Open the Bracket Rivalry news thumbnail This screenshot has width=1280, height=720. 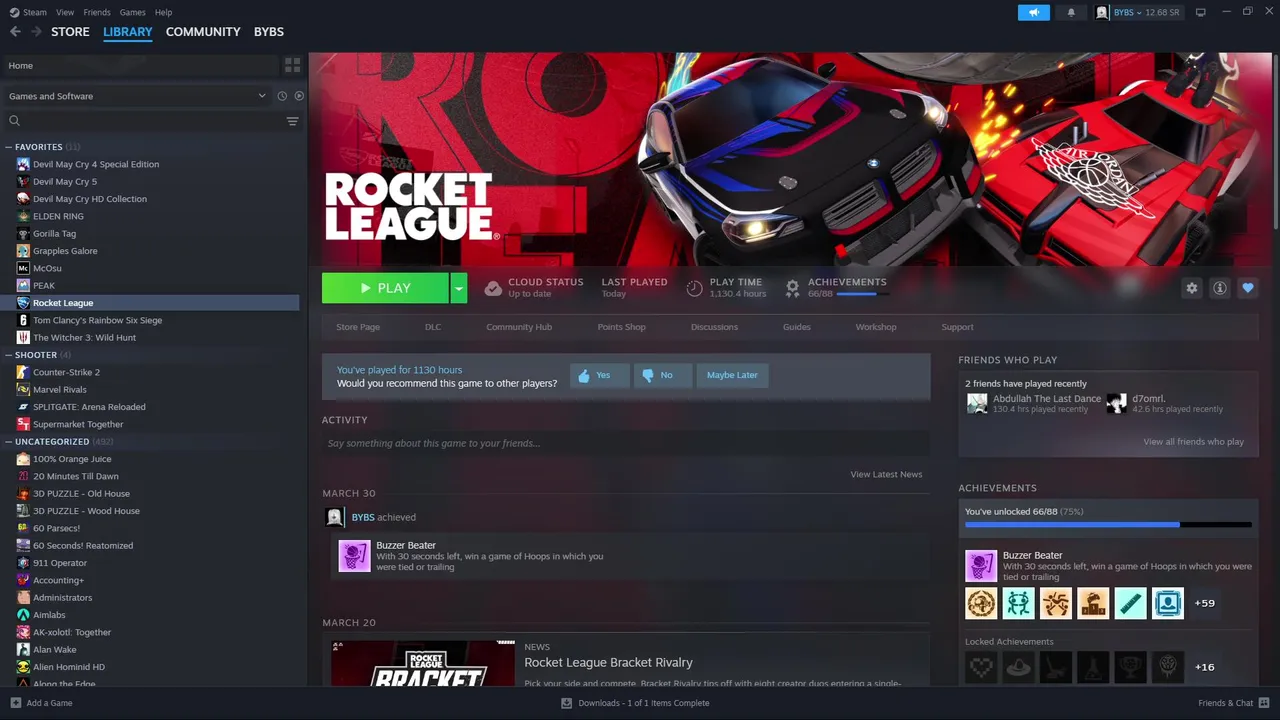click(423, 663)
